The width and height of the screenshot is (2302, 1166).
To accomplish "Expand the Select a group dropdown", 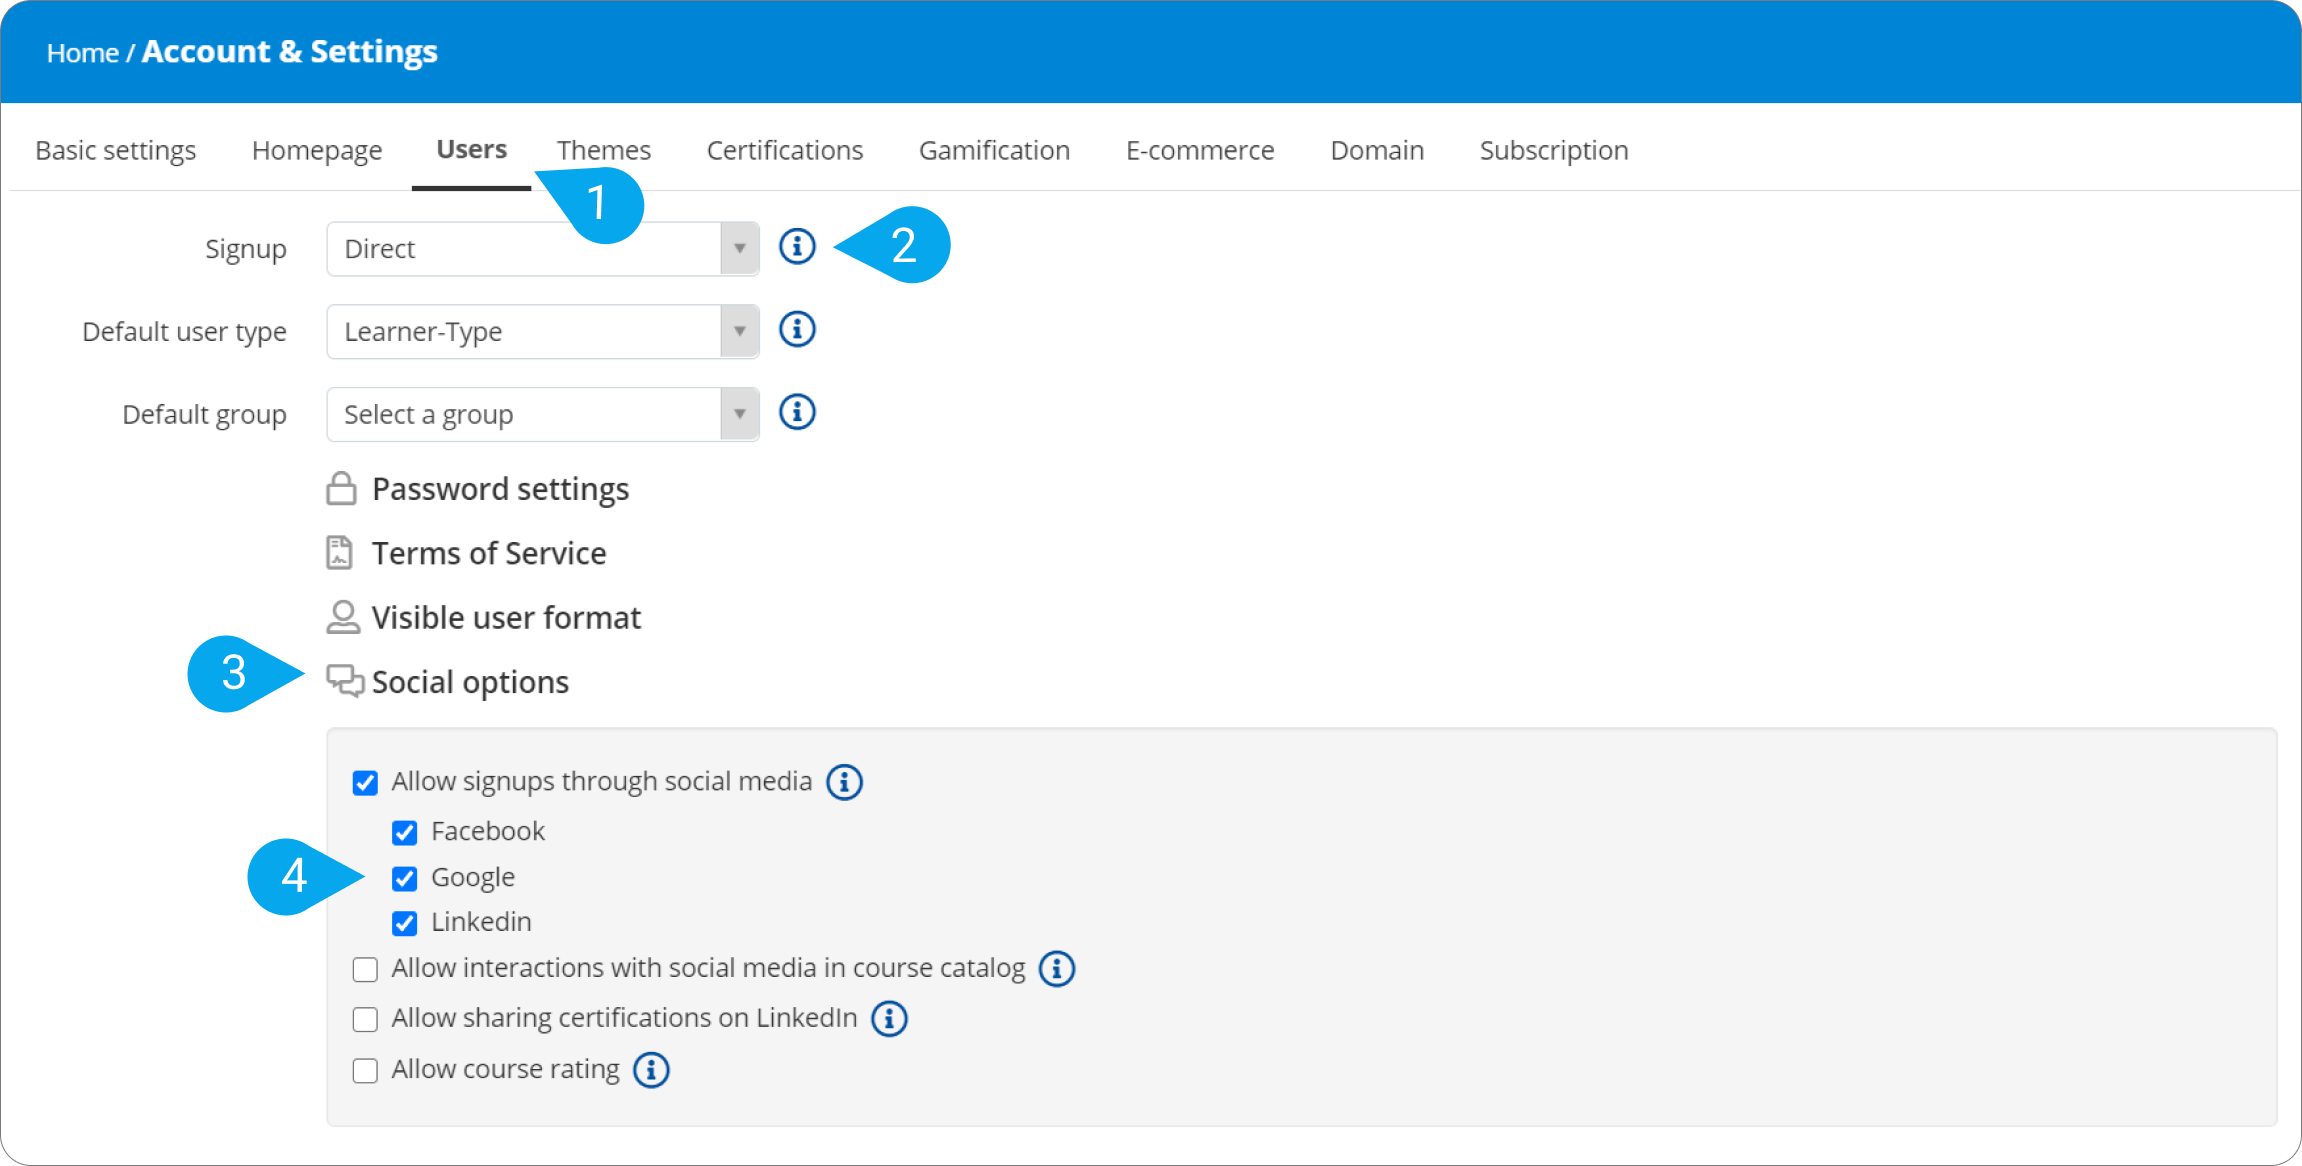I will coord(542,415).
